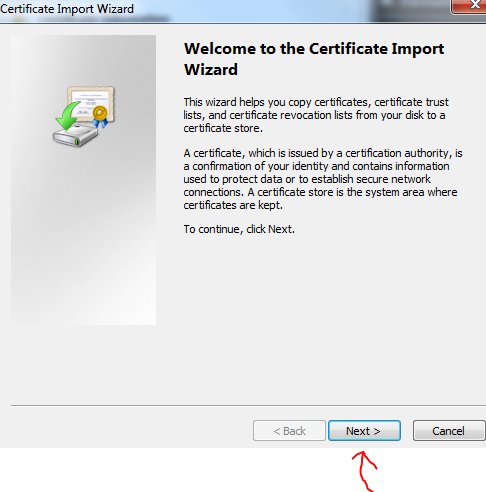Click the gray gradient left banner panel
The width and height of the screenshot is (486, 492).
(83, 233)
